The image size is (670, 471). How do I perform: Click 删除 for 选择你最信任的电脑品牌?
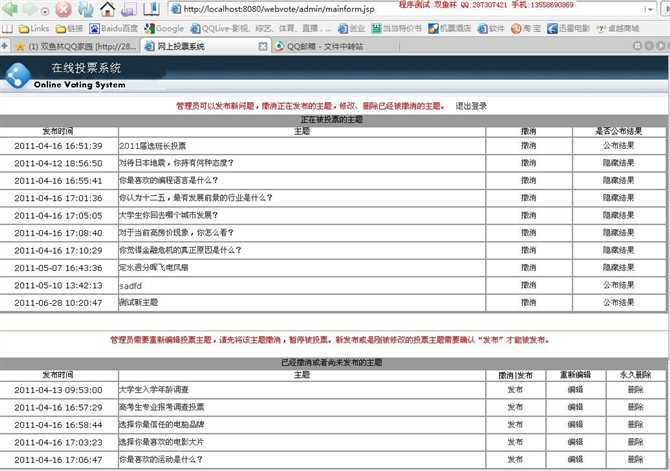636,424
